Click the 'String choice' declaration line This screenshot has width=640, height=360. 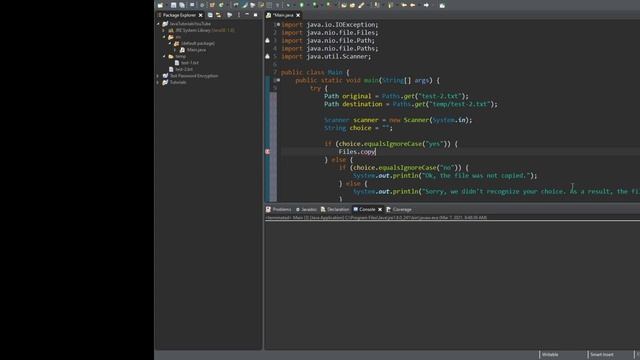tap(358, 128)
